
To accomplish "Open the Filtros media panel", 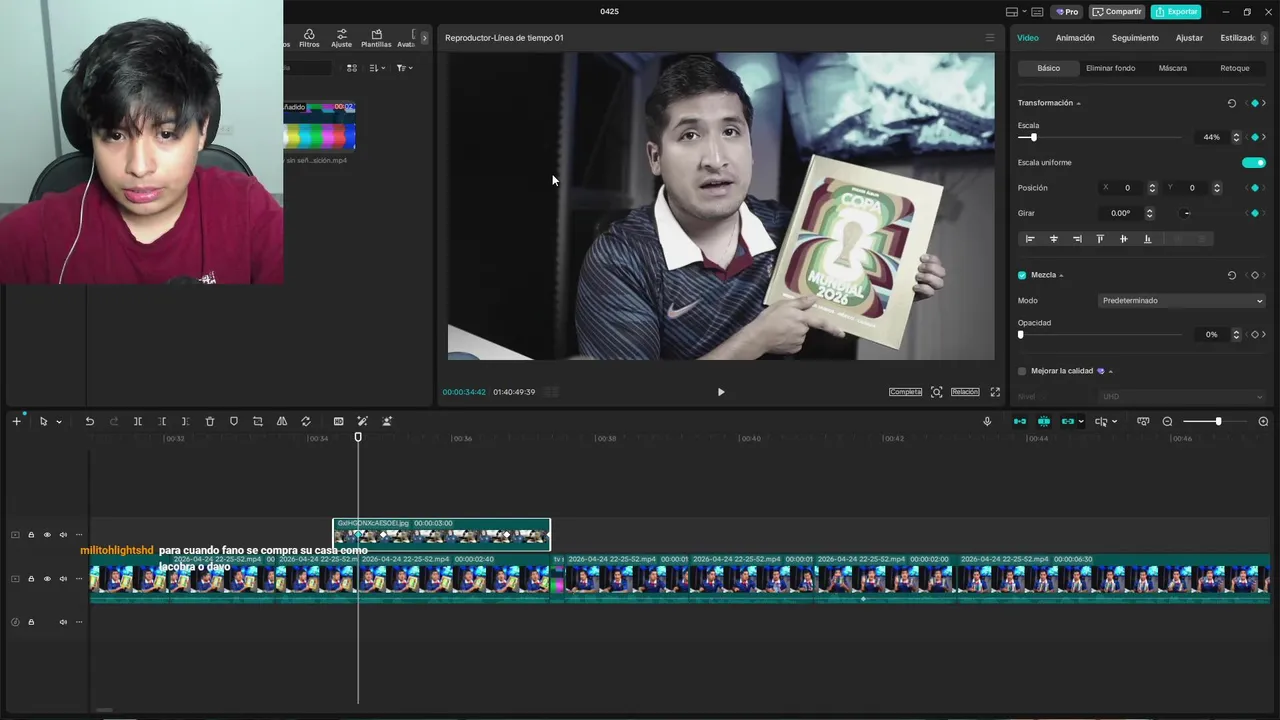I will [x=309, y=38].
